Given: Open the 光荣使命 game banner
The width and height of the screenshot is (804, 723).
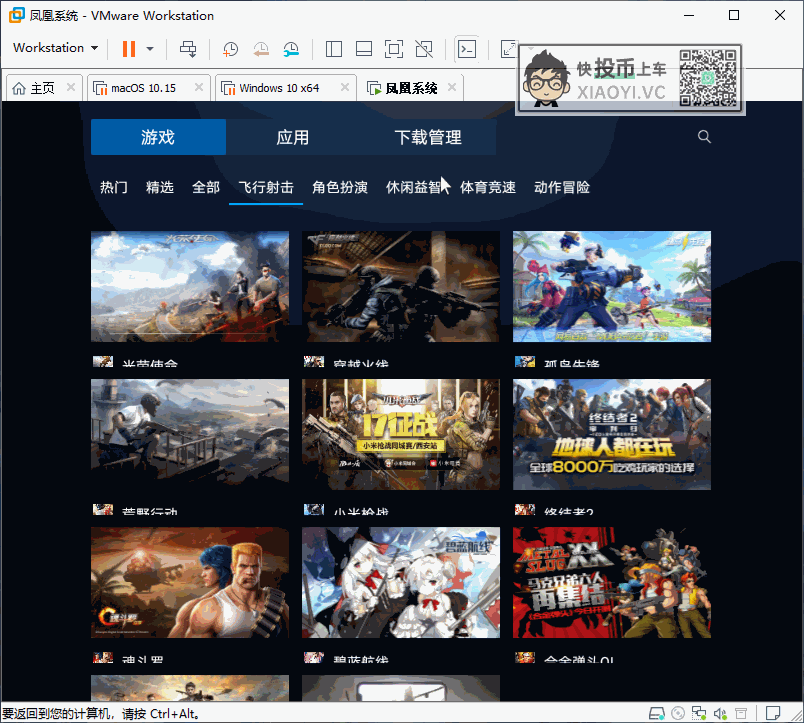Looking at the screenshot, I should pyautogui.click(x=190, y=286).
